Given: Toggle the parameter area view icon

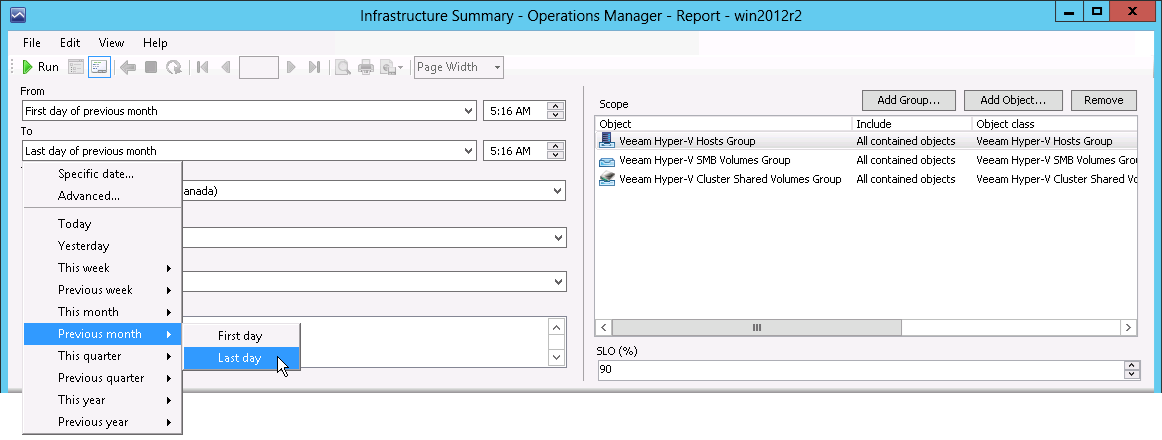Looking at the screenshot, I should [x=99, y=67].
